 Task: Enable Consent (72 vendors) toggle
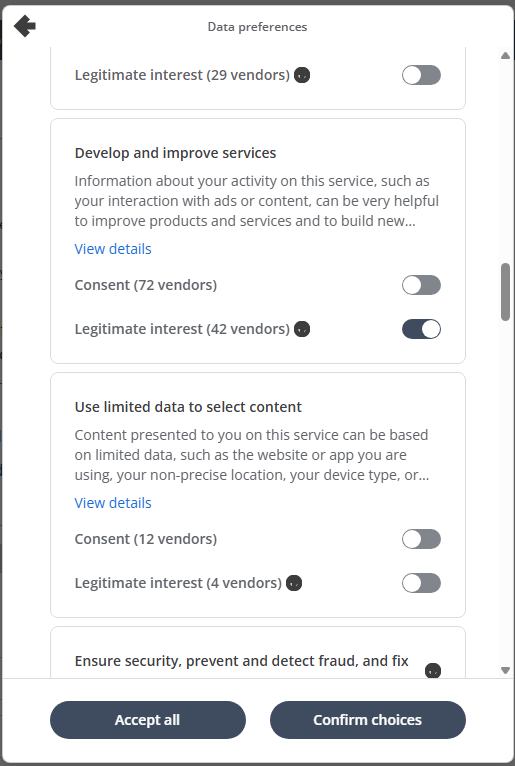point(421,285)
